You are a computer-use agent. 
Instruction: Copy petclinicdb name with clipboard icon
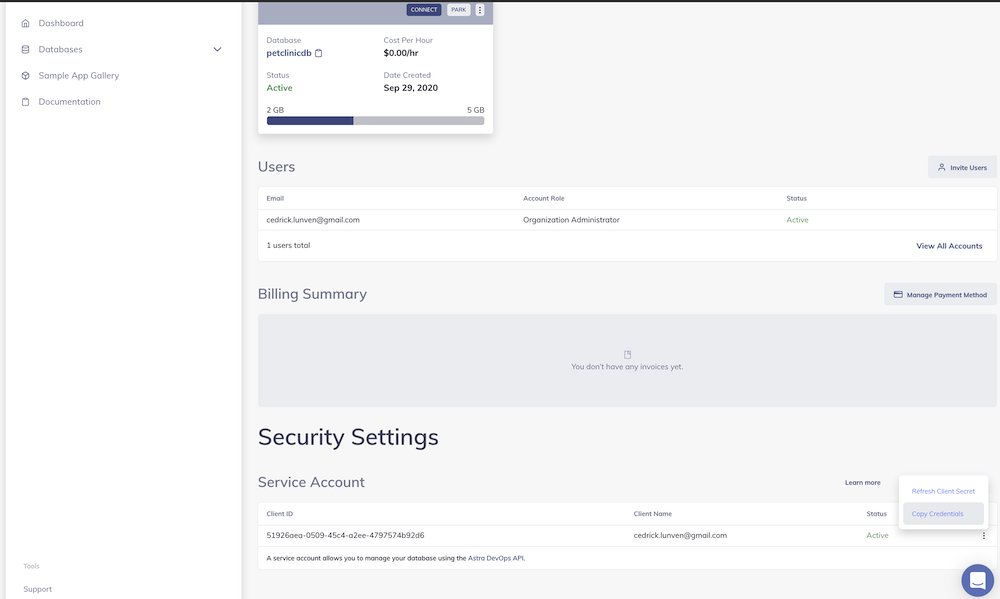click(319, 53)
